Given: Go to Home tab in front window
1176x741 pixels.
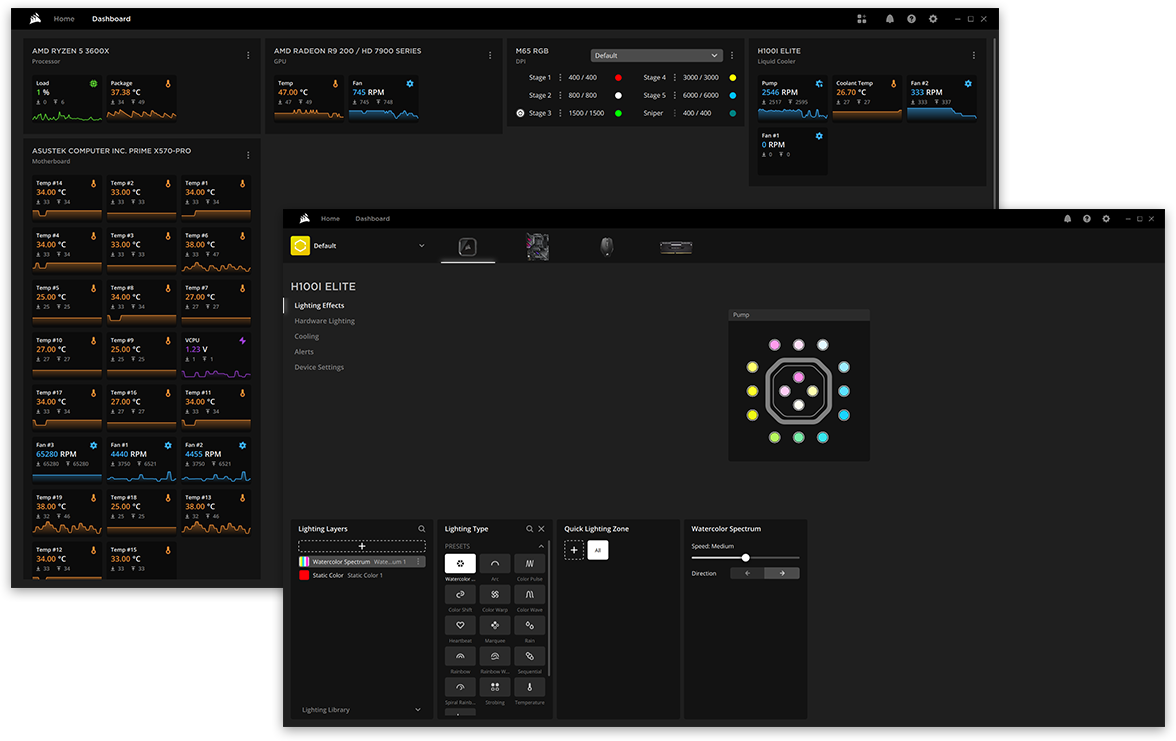Looking at the screenshot, I should pos(330,219).
